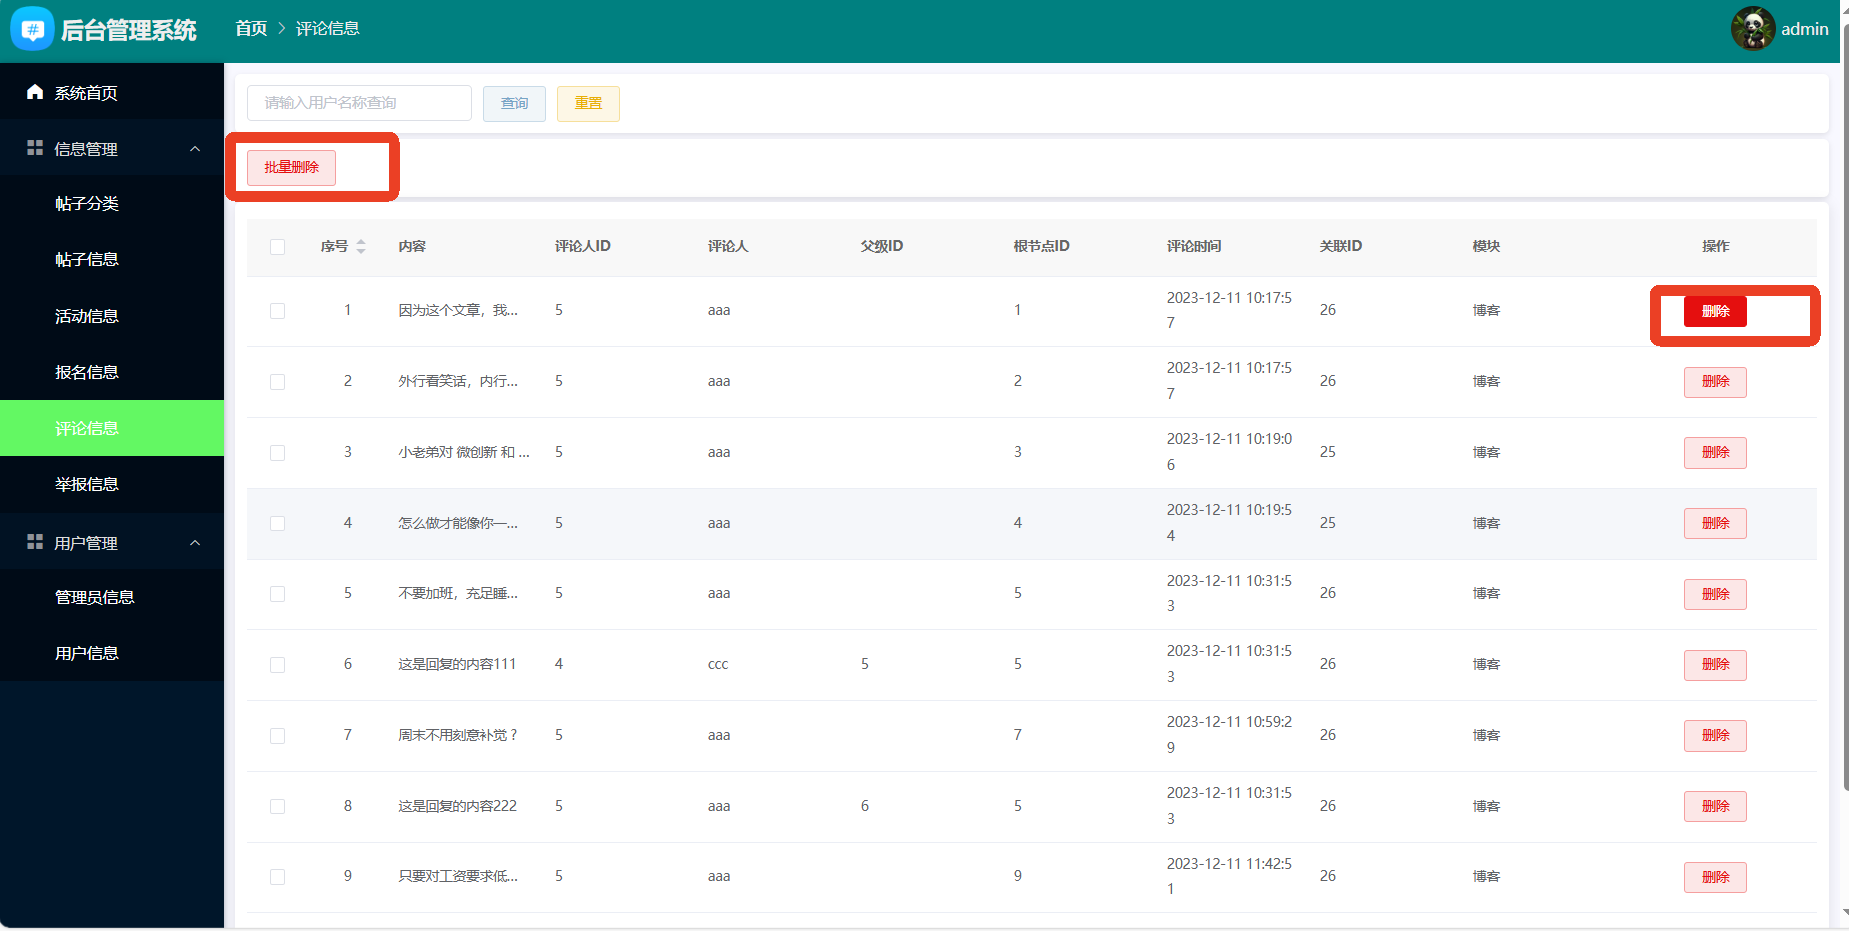Delete comment row 1 with 删除
Image resolution: width=1849 pixels, height=931 pixels.
(x=1715, y=311)
